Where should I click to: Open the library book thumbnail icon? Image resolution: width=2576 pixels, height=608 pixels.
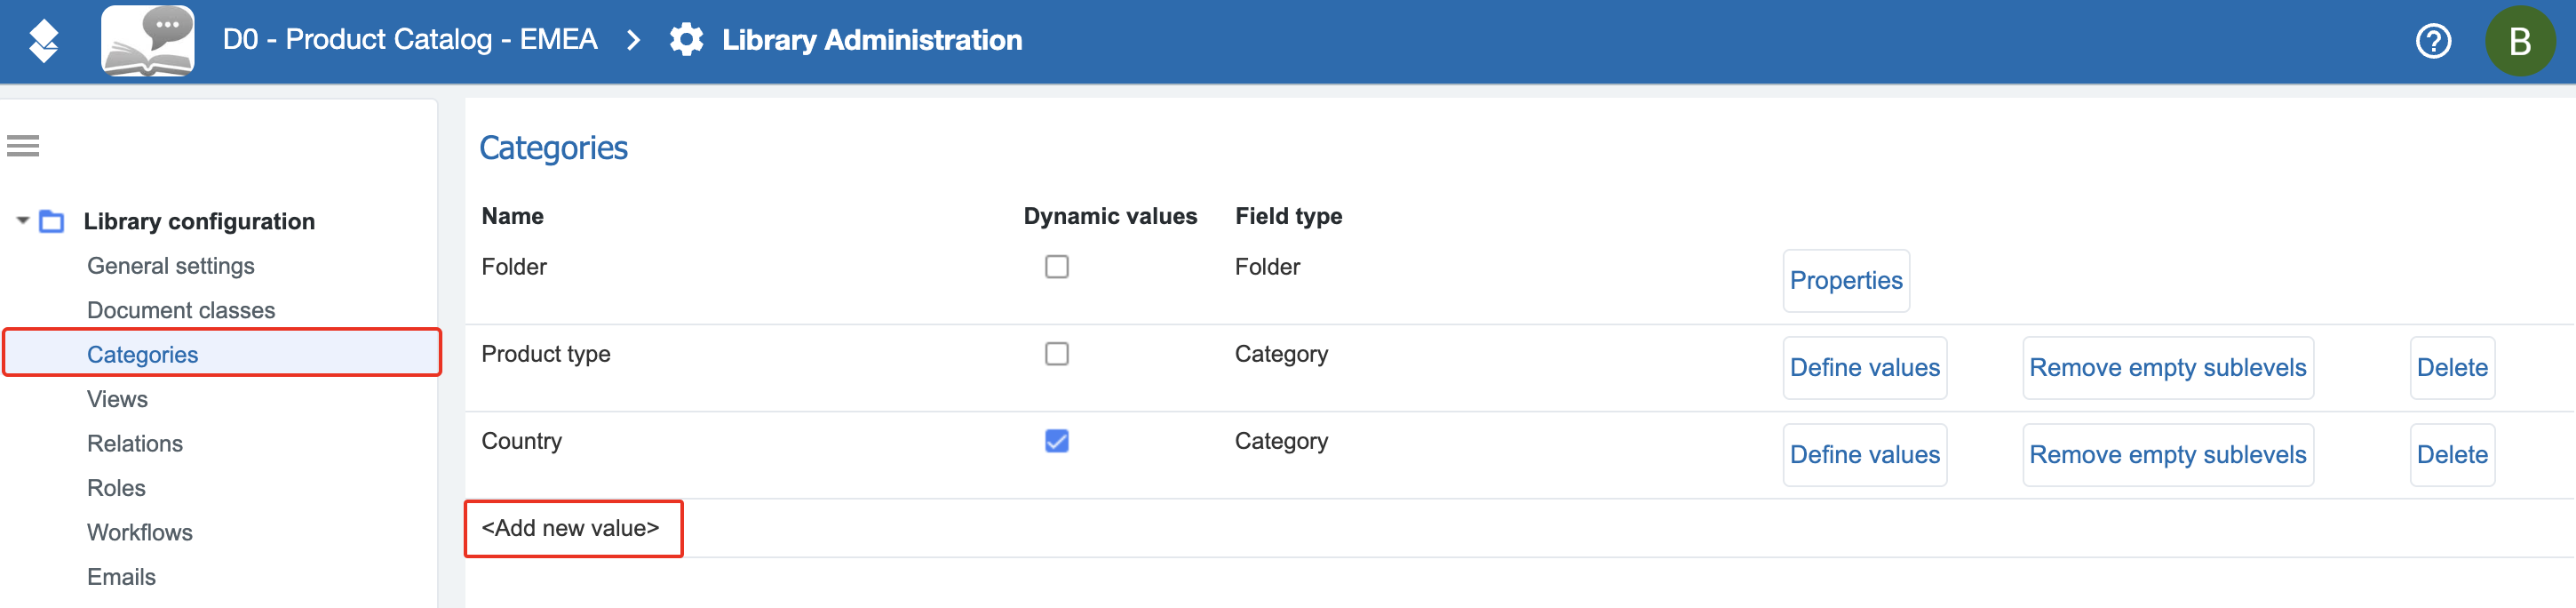click(148, 40)
